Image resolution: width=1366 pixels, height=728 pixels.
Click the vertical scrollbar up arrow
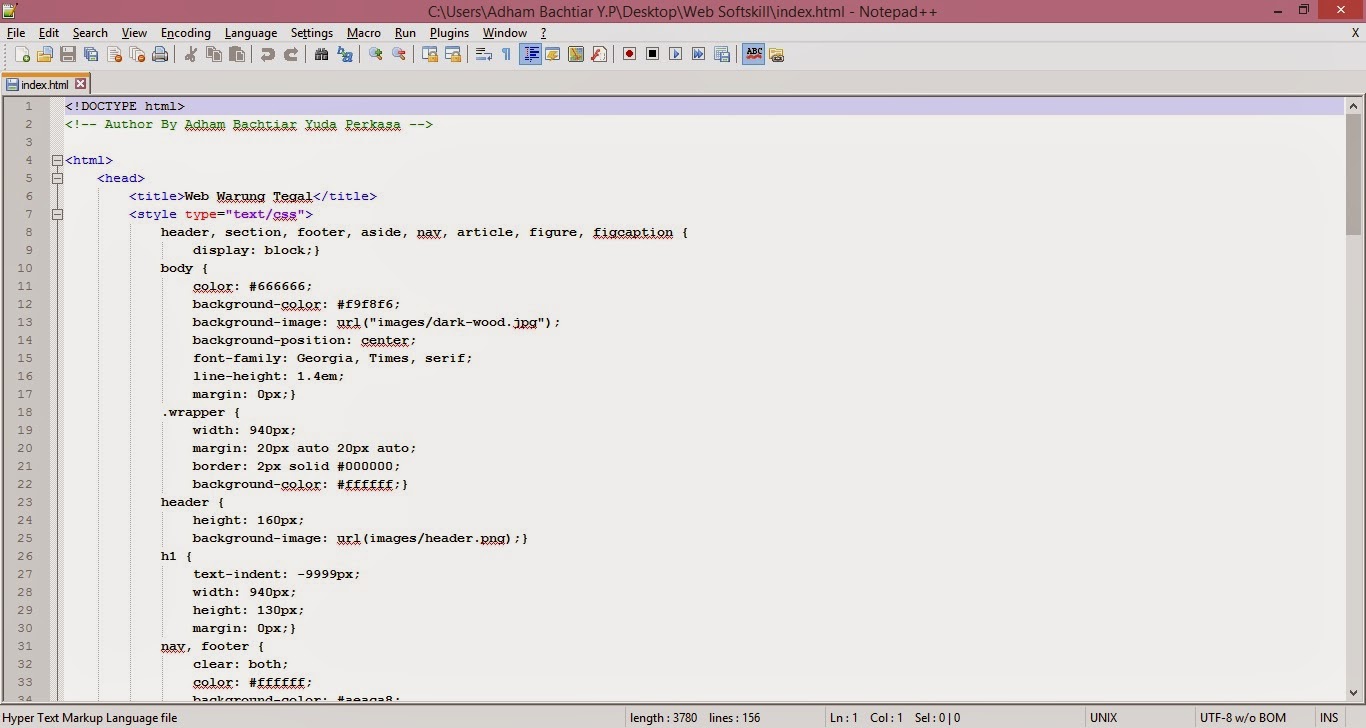pos(1354,106)
